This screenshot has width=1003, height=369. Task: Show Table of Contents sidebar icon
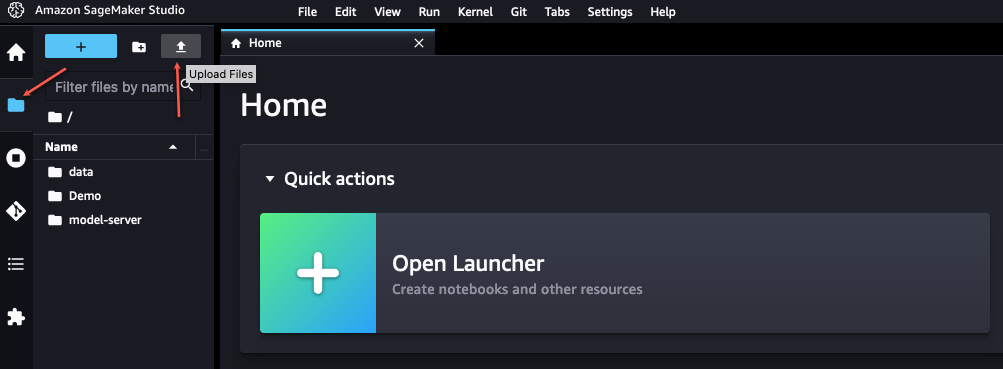(x=16, y=263)
